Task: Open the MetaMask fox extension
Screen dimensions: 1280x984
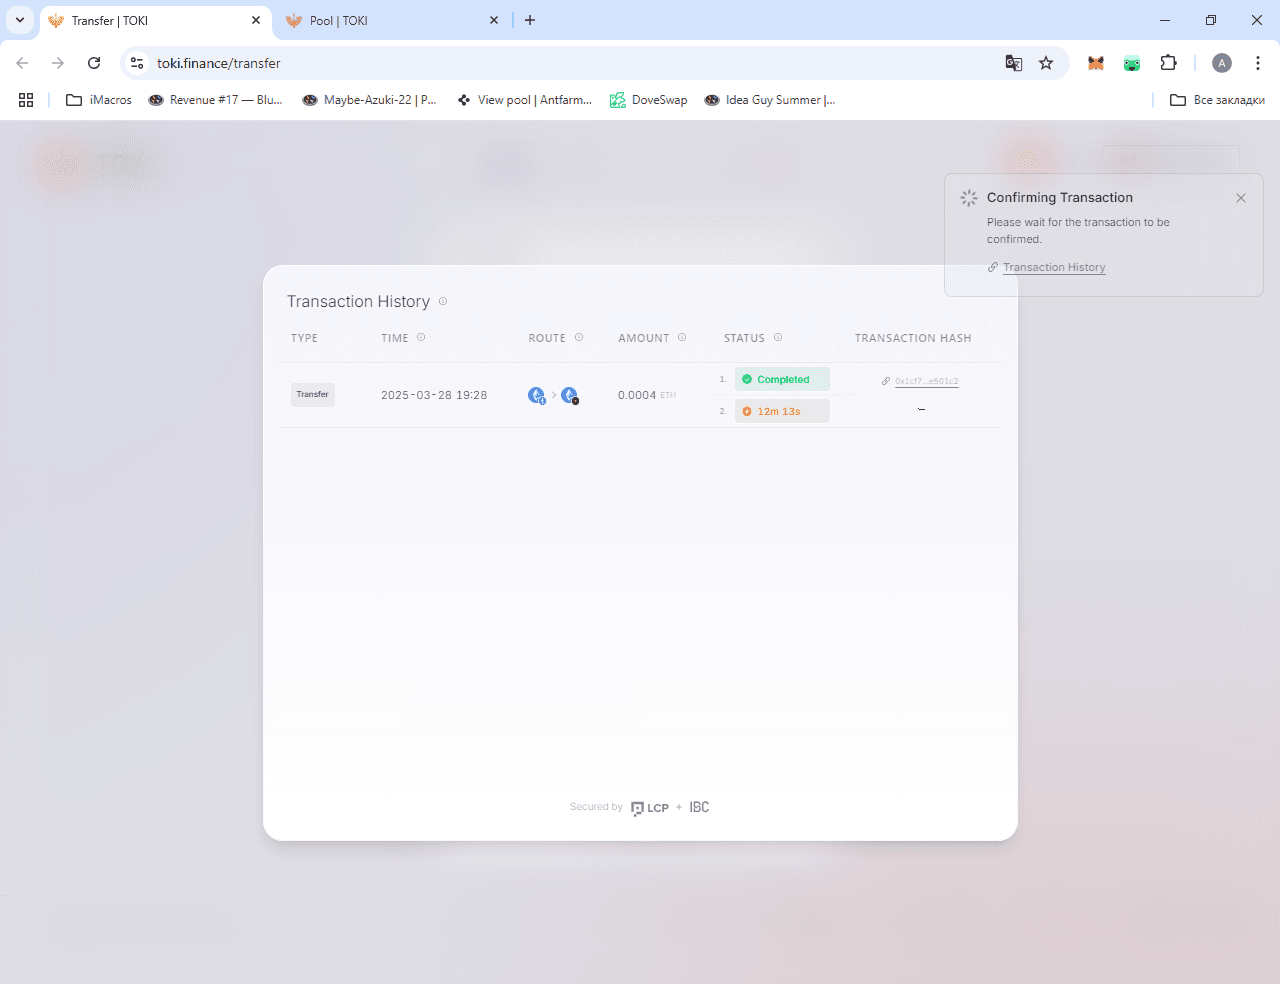Action: coord(1096,63)
